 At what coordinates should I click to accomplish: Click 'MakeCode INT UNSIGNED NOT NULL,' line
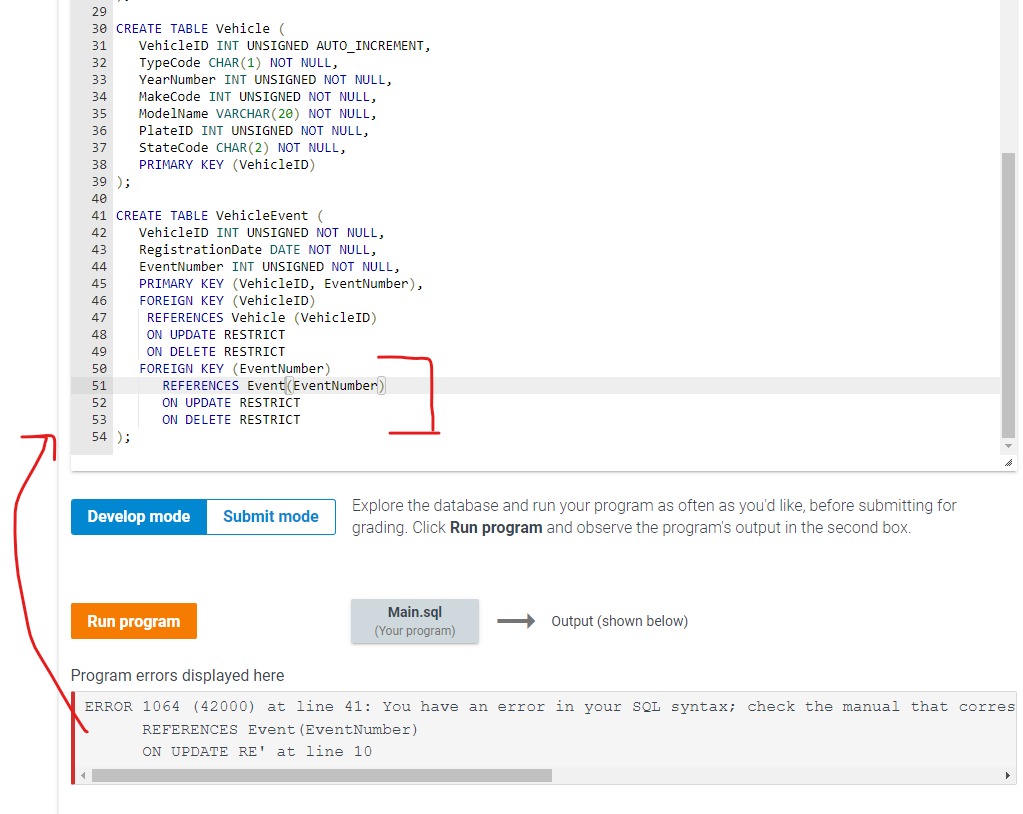tap(258, 97)
